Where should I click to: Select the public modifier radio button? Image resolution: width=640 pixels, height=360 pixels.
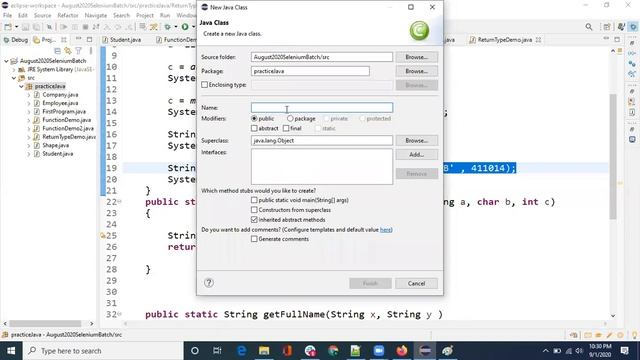(x=254, y=118)
